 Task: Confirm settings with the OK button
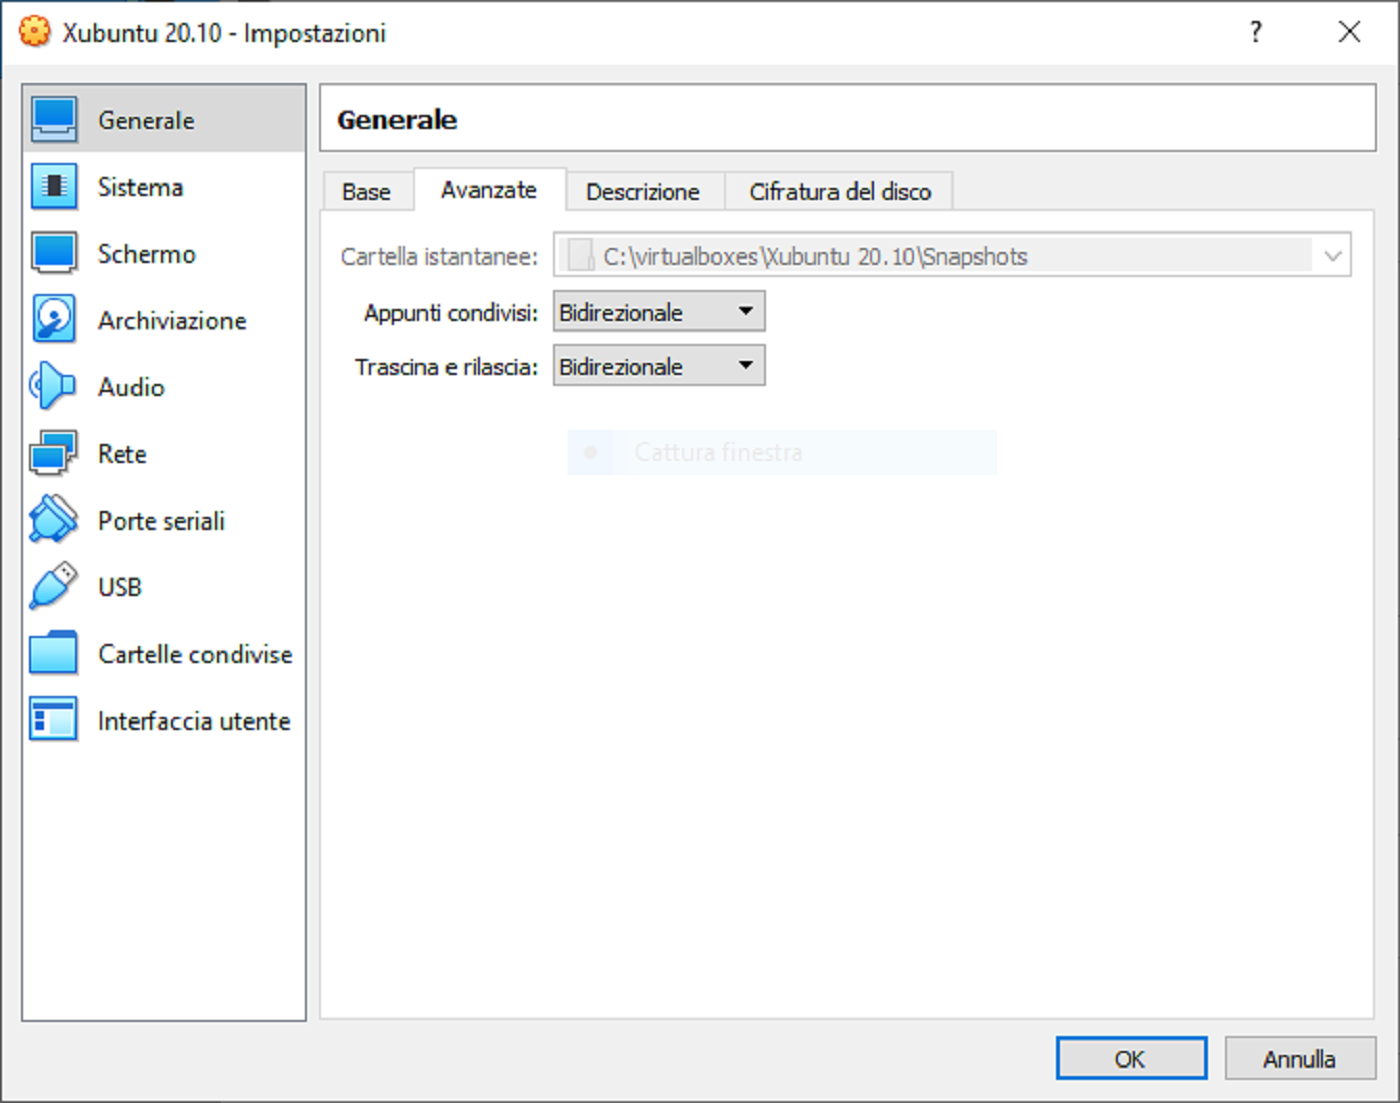[x=1131, y=1058]
